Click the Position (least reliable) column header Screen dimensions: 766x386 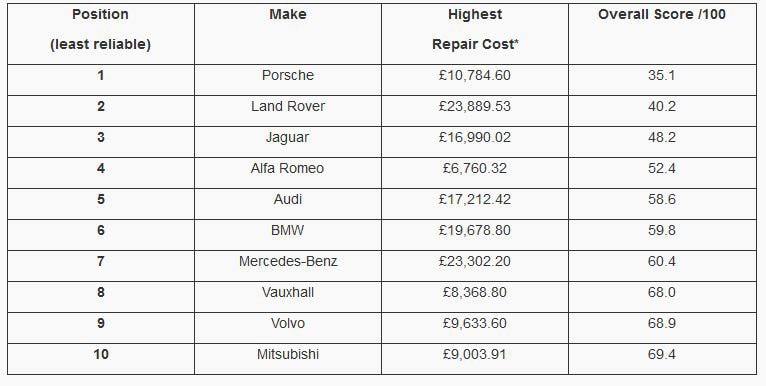tap(101, 34)
